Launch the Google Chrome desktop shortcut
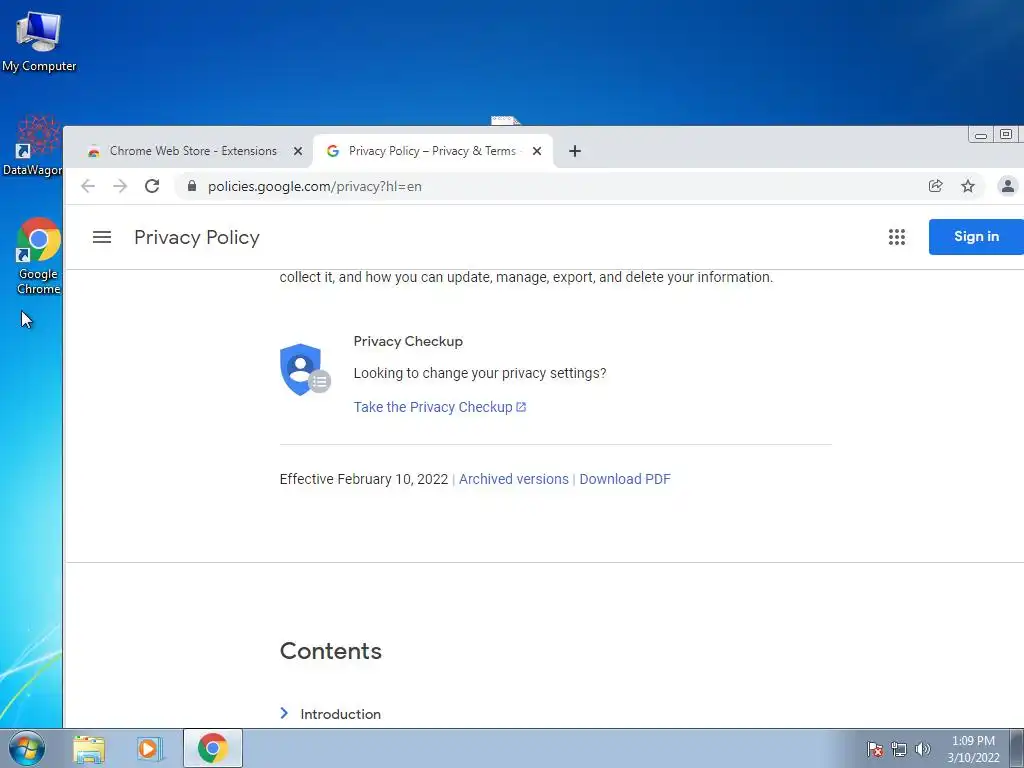The image size is (1024, 768). [x=39, y=256]
